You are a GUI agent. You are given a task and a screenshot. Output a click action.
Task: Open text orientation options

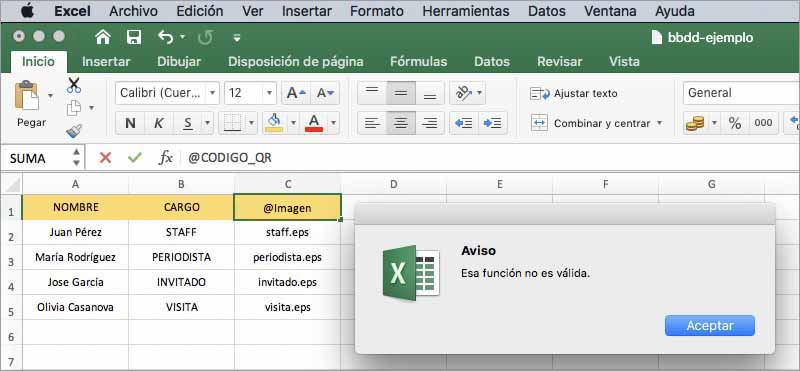[467, 93]
